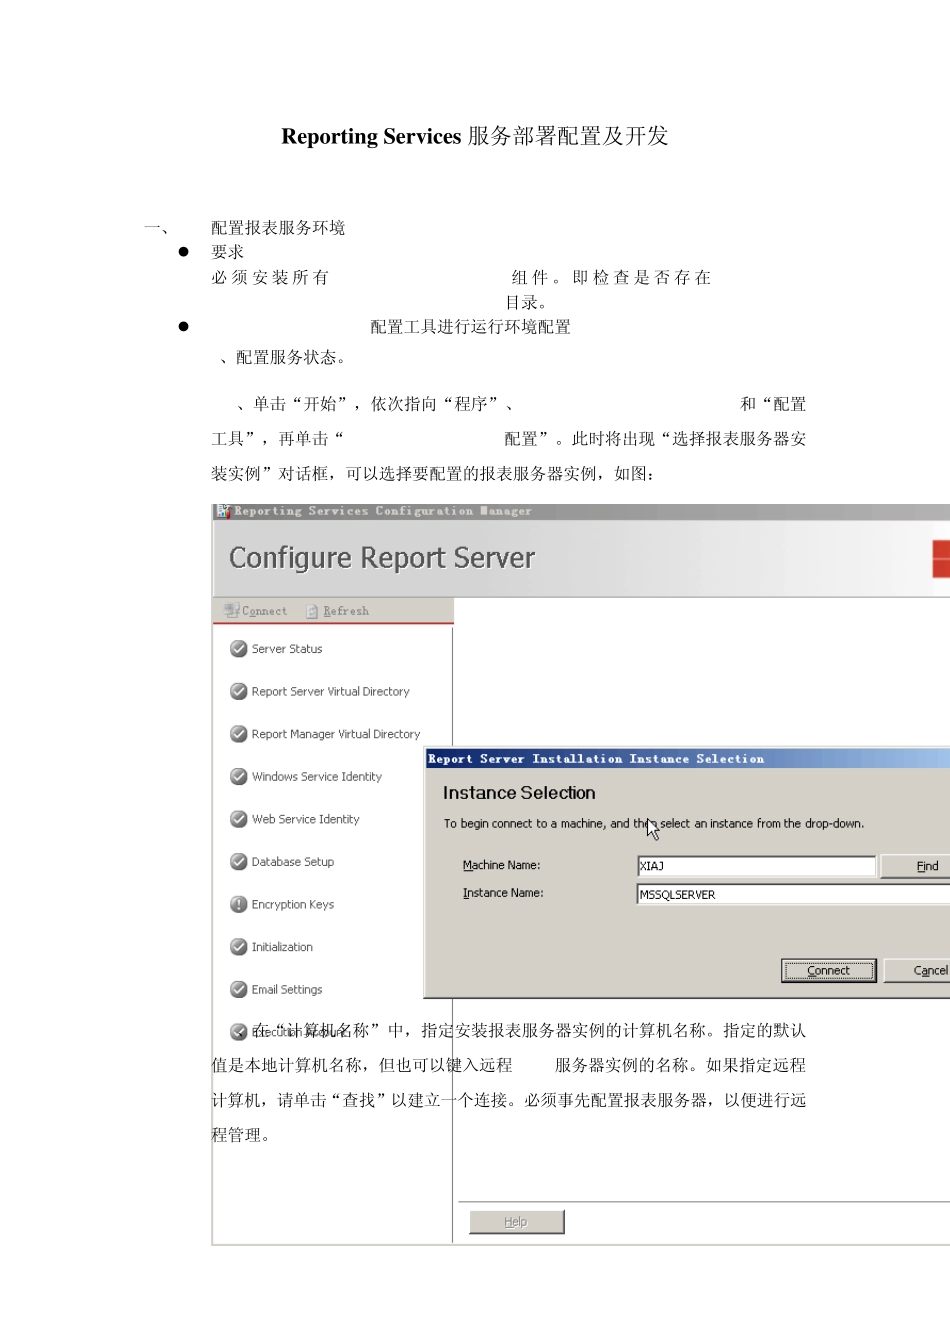Click the Report Server Installation Instance Selection title bar
The height and width of the screenshot is (1344, 950).
687,759
